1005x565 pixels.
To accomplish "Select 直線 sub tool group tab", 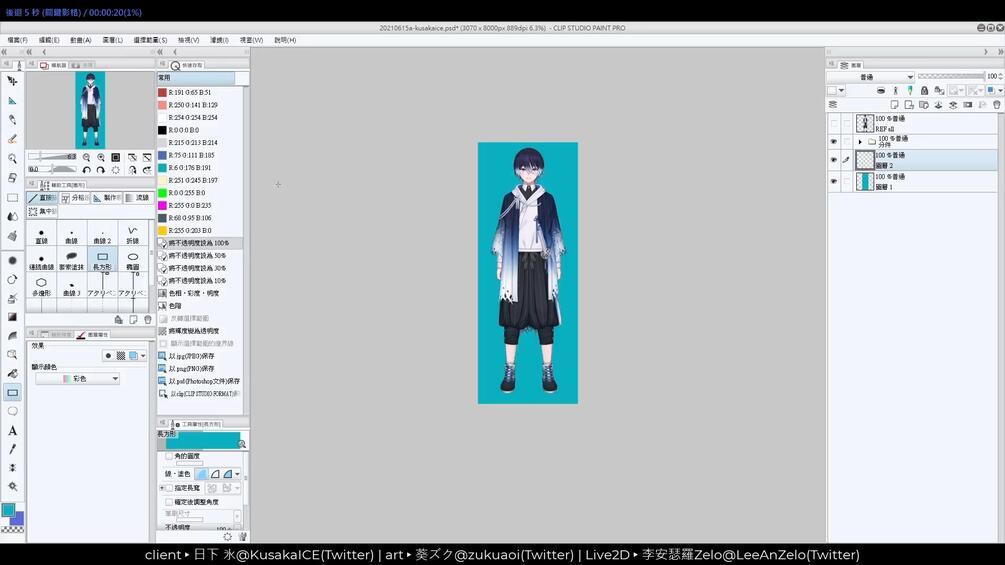I will 42,198.
